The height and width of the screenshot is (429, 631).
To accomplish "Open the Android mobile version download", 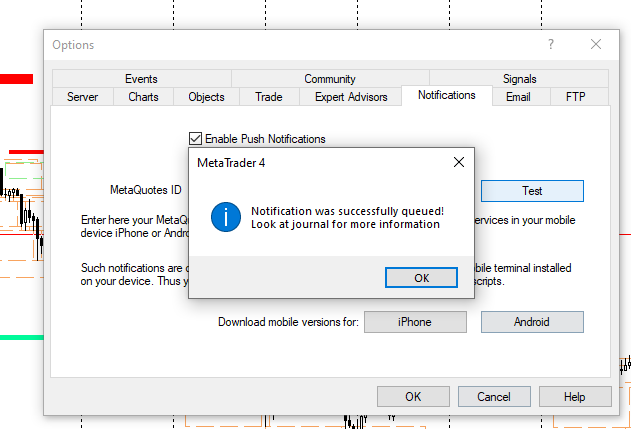I will [x=532, y=322].
